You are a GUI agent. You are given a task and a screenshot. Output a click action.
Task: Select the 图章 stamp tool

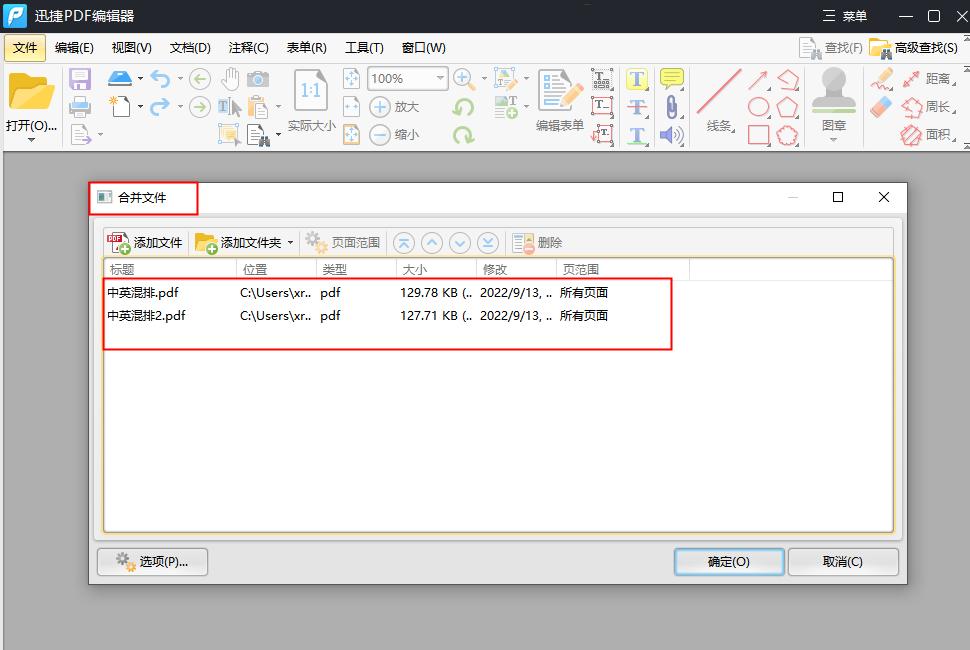[833, 100]
